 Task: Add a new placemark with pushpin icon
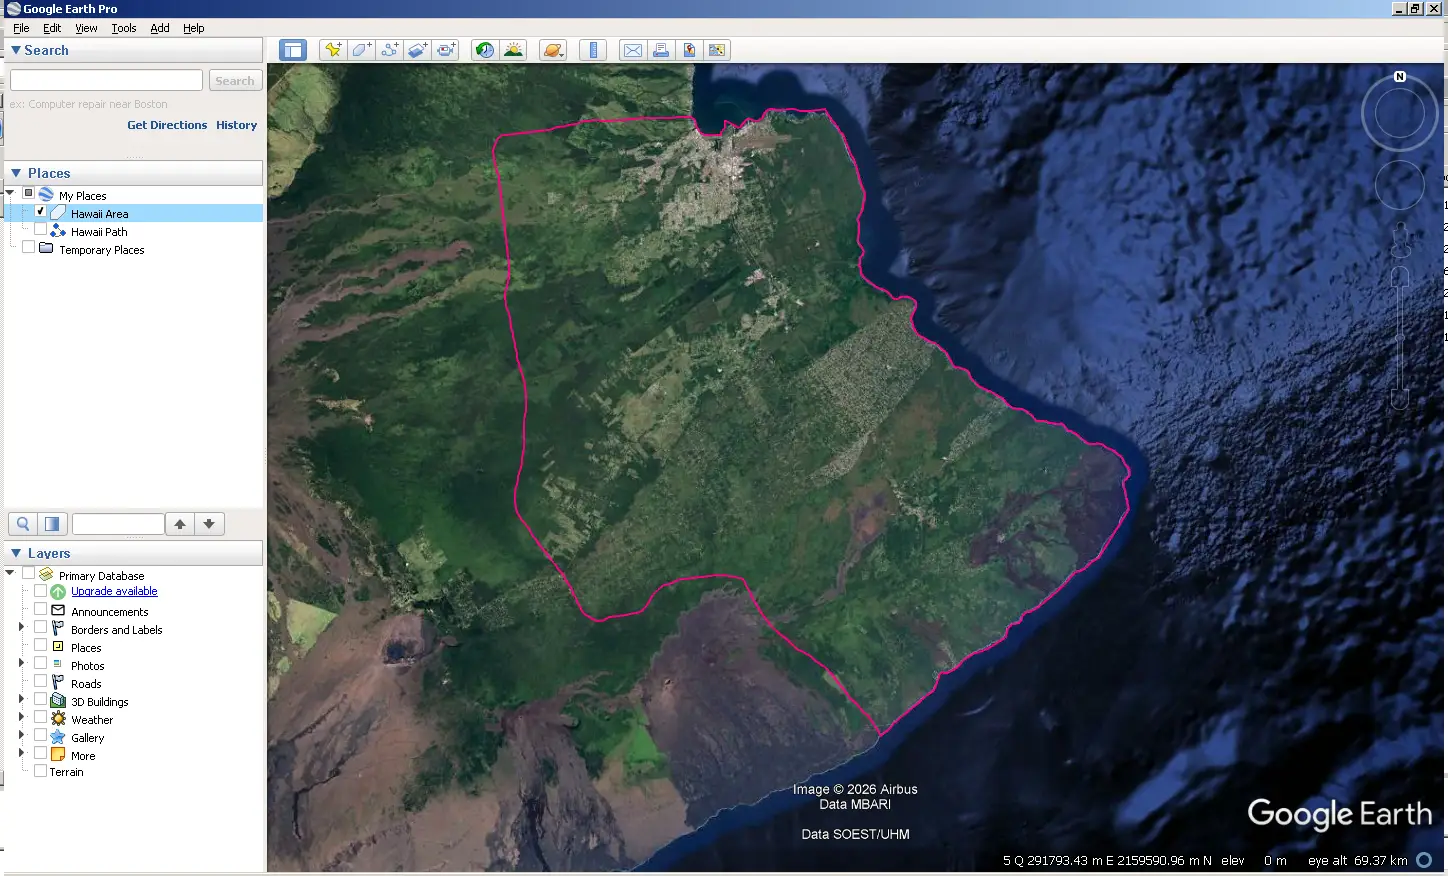(x=333, y=50)
